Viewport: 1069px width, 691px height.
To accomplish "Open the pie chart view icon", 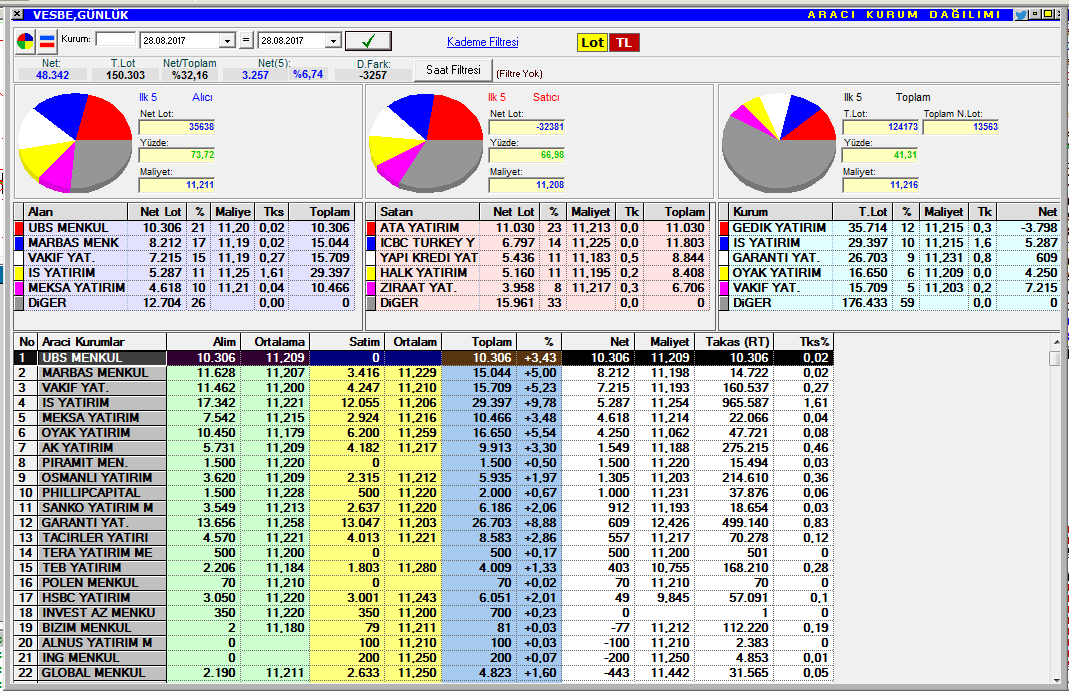I will click(25, 42).
